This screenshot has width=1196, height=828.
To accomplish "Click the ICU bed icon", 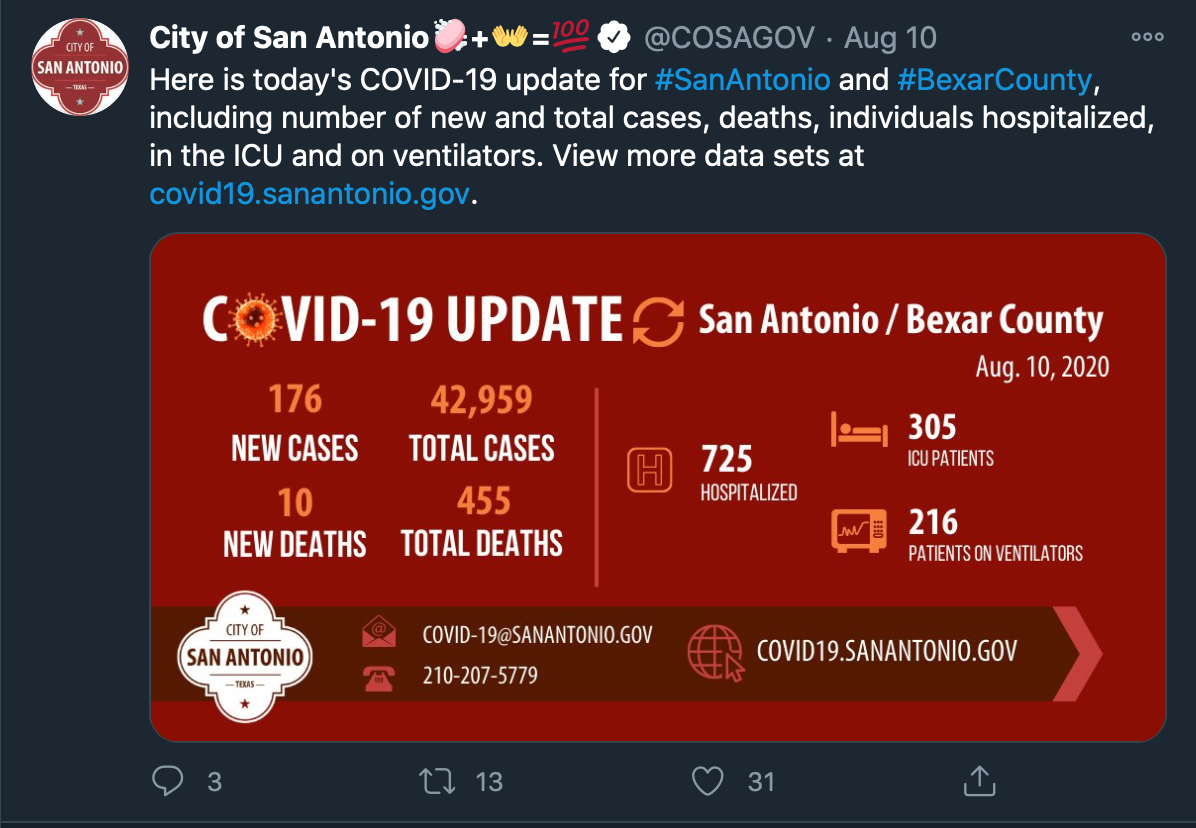I will [859, 432].
